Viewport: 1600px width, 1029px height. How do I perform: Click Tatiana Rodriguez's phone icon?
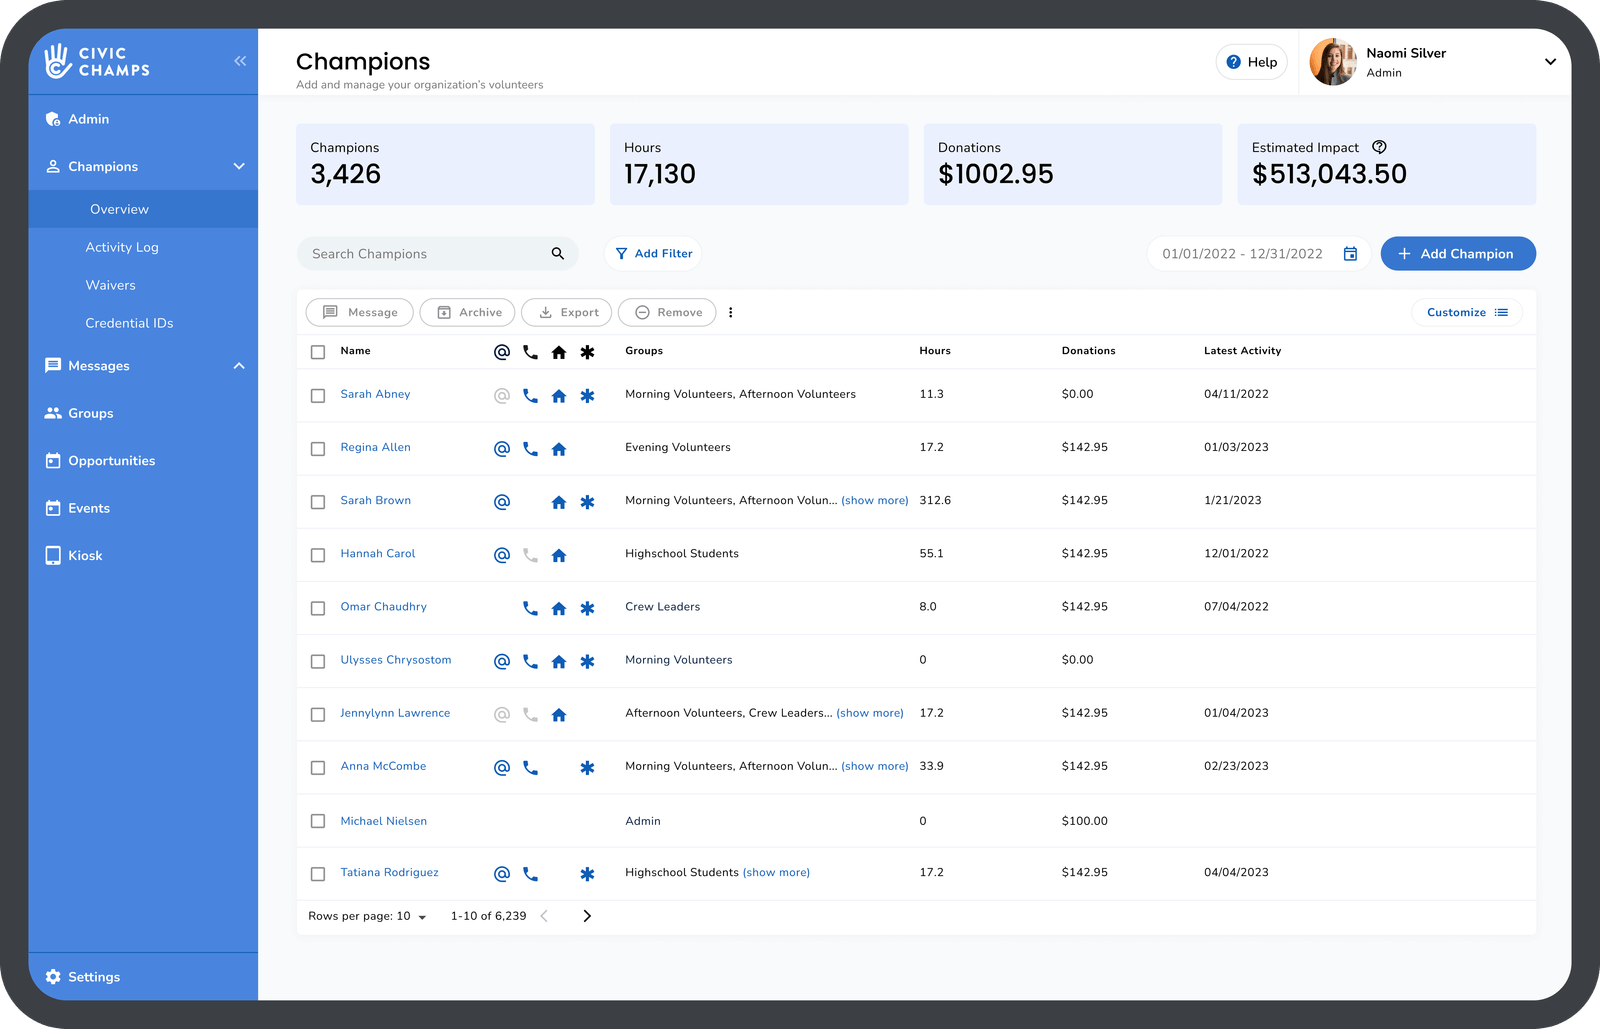pyautogui.click(x=530, y=874)
